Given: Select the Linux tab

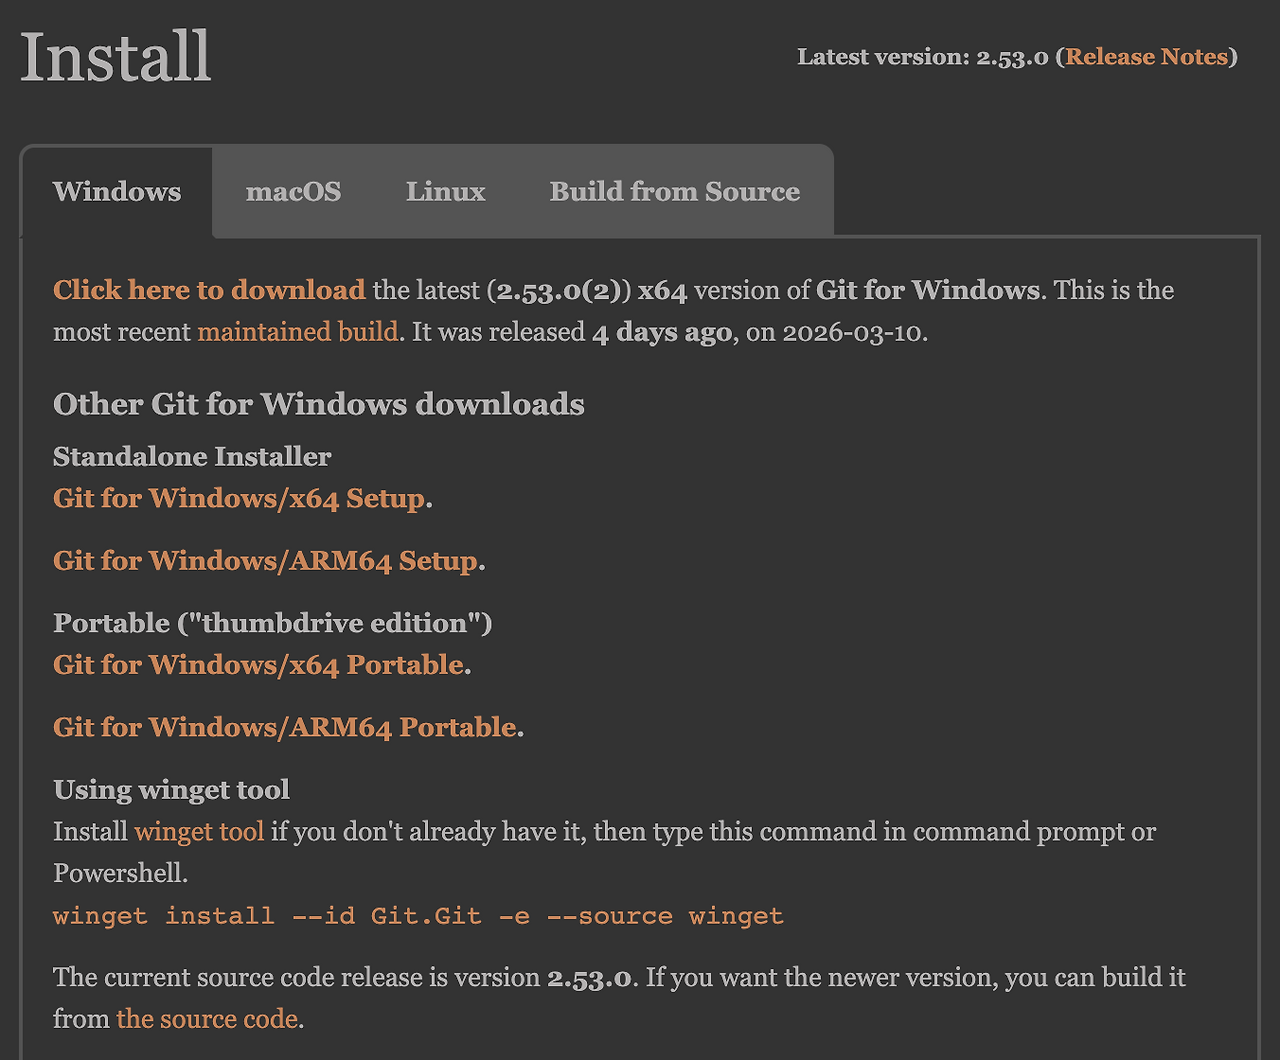Looking at the screenshot, I should point(445,192).
